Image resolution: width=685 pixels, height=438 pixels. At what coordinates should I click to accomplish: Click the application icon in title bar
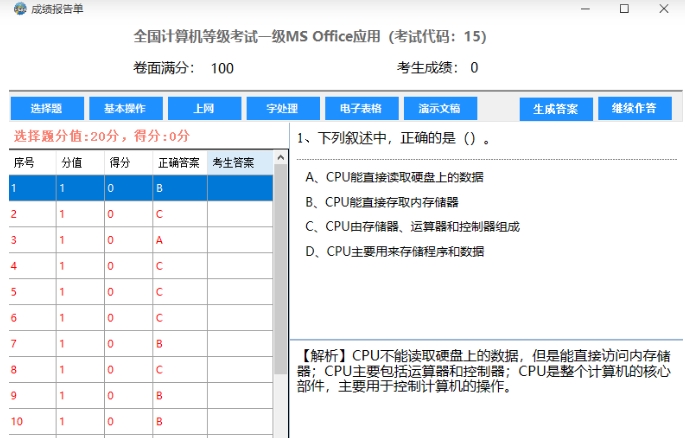[20, 9]
